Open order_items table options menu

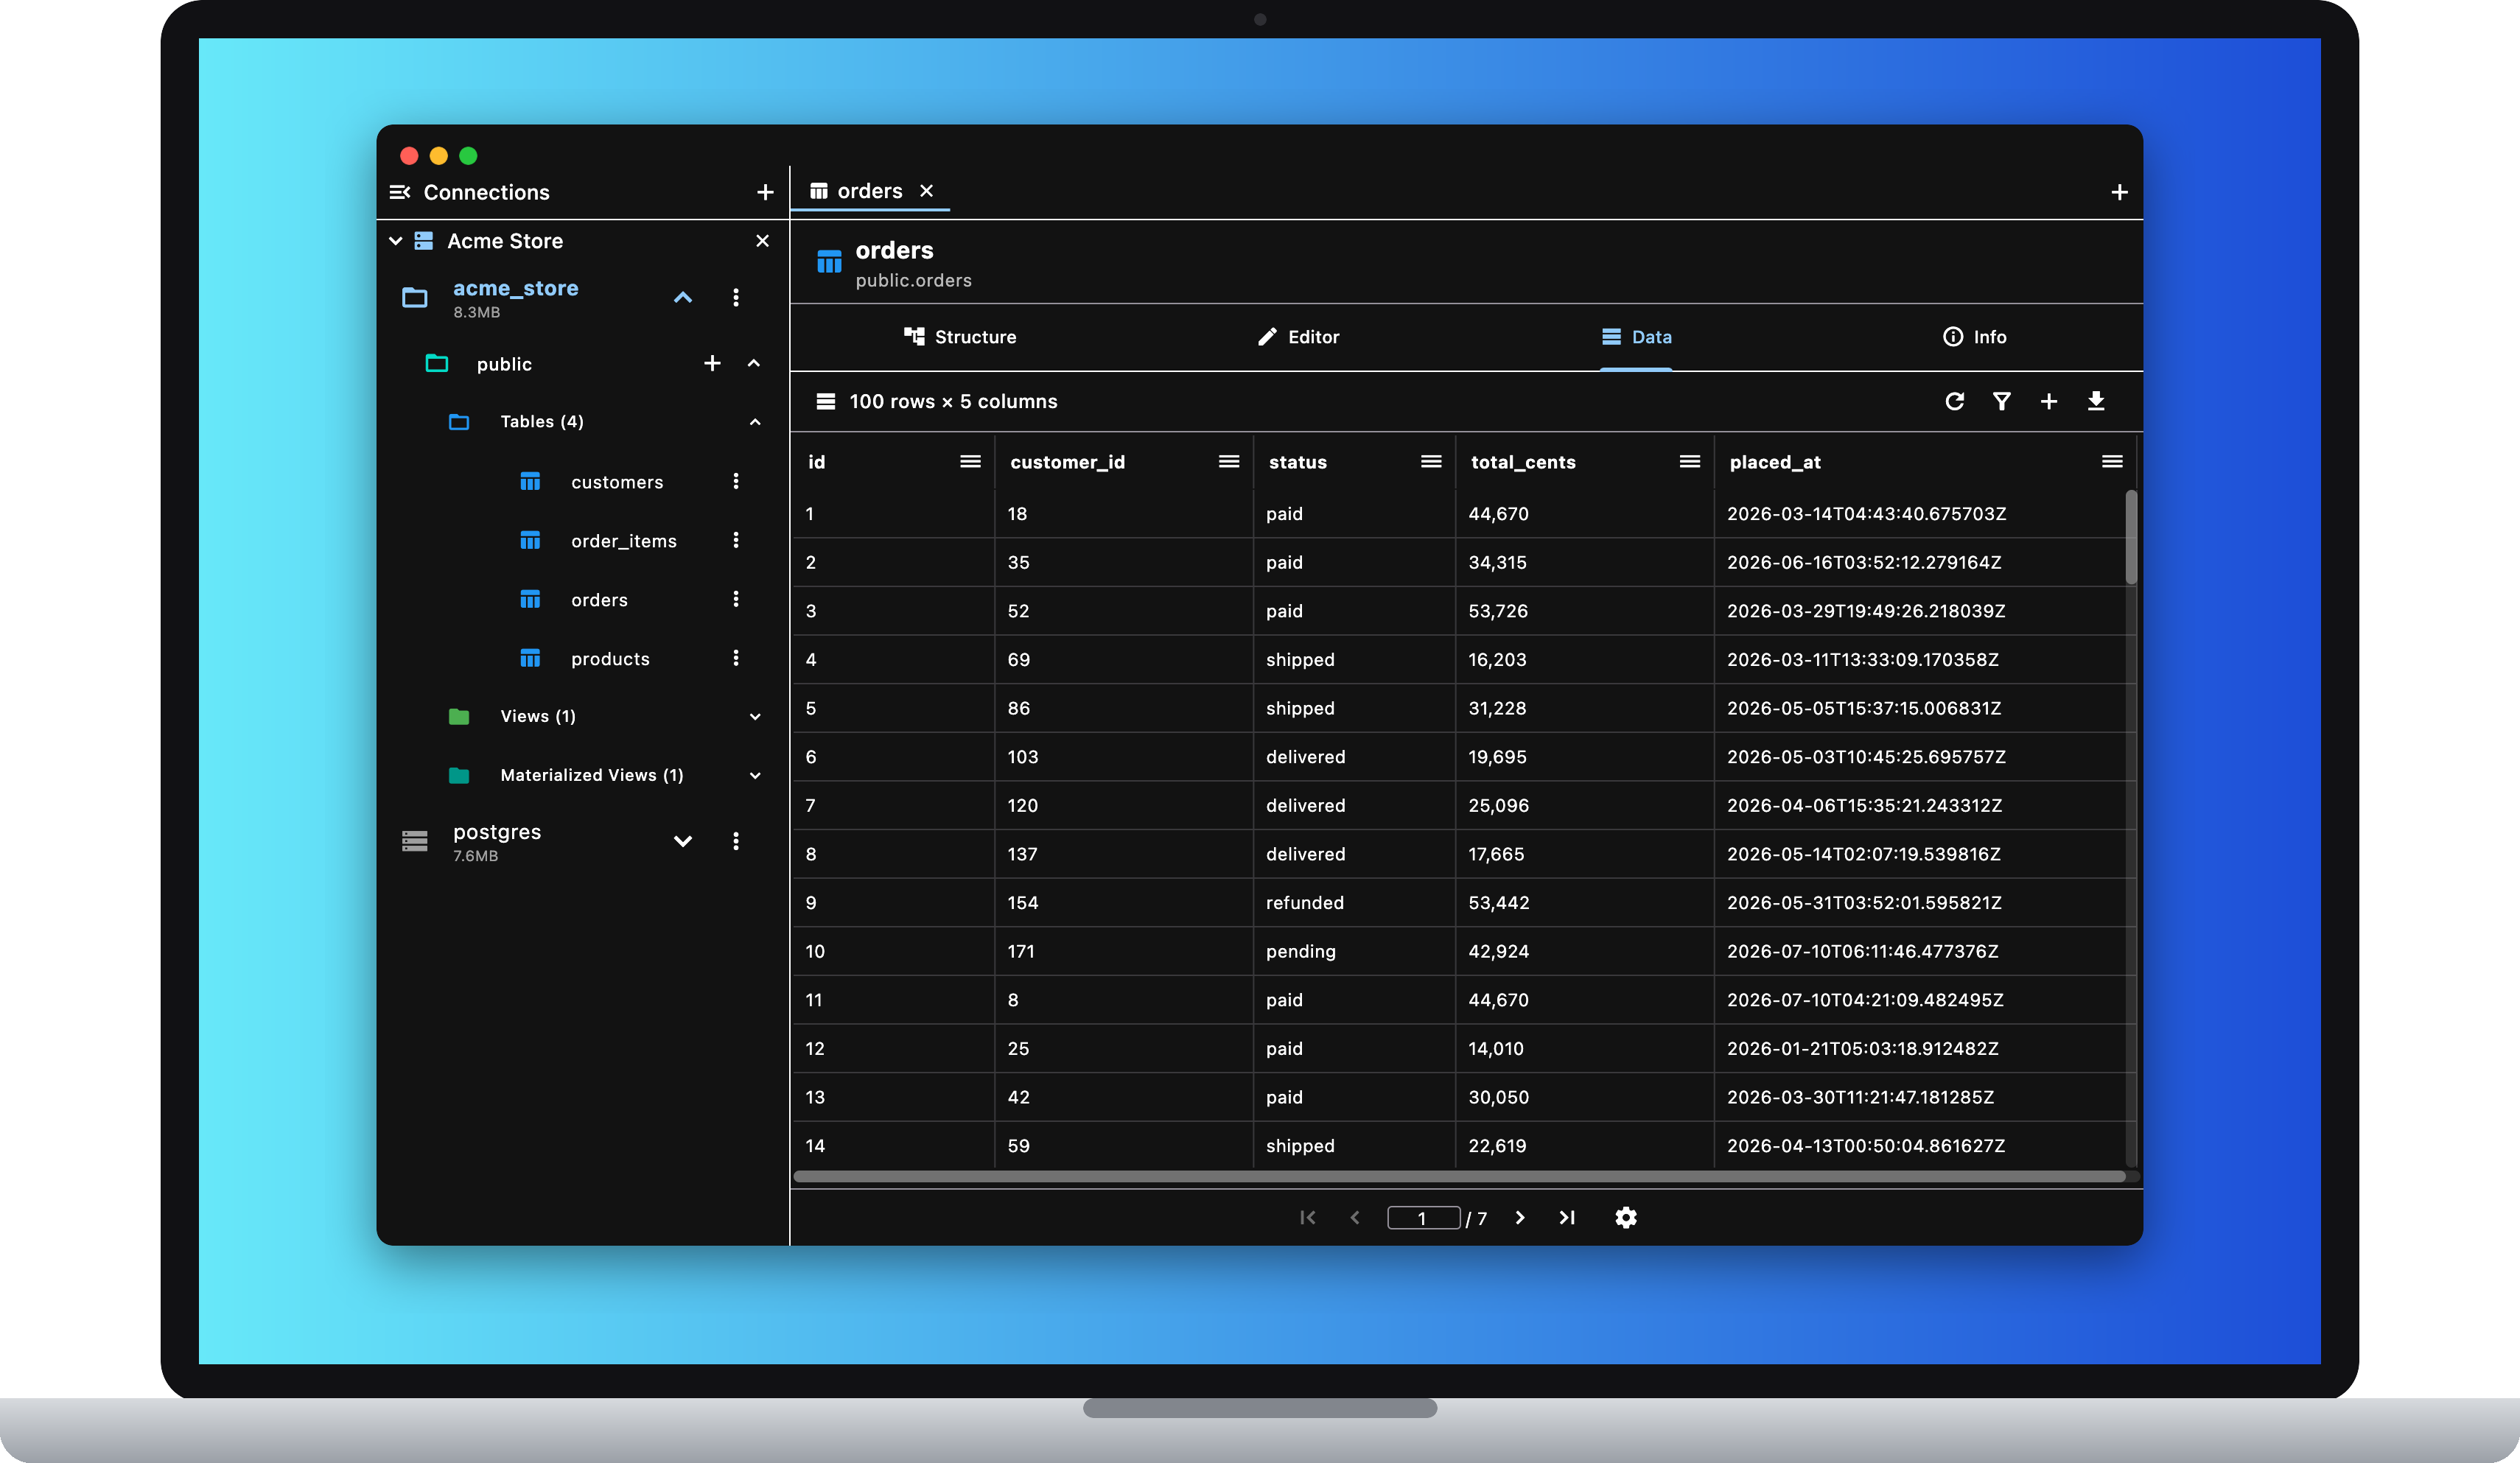[736, 540]
